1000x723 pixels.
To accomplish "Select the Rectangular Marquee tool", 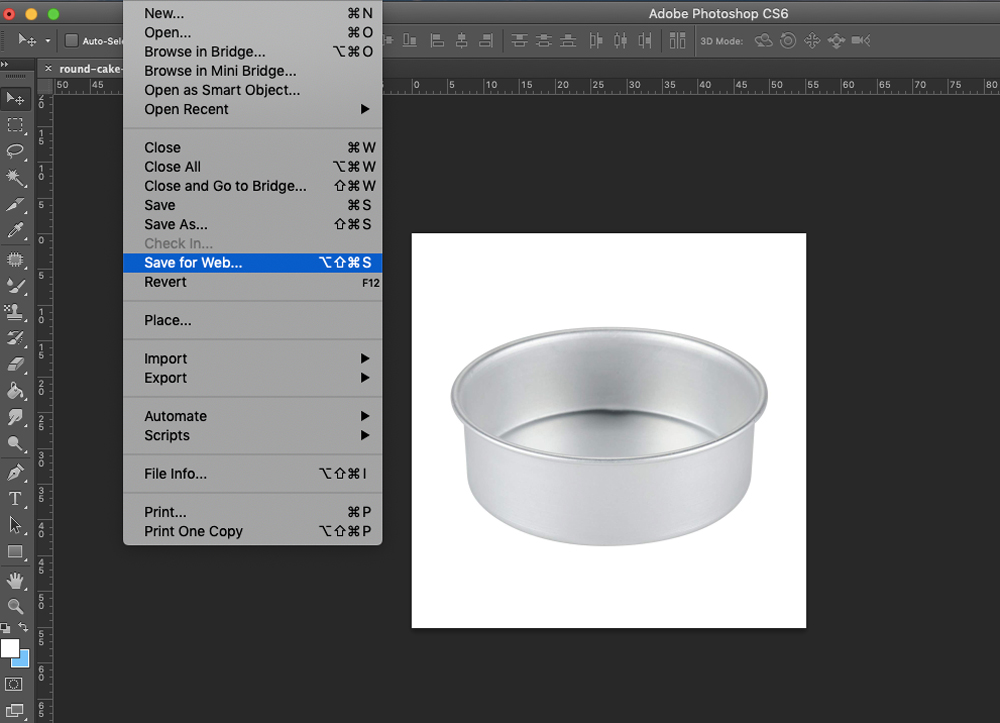I will point(15,124).
